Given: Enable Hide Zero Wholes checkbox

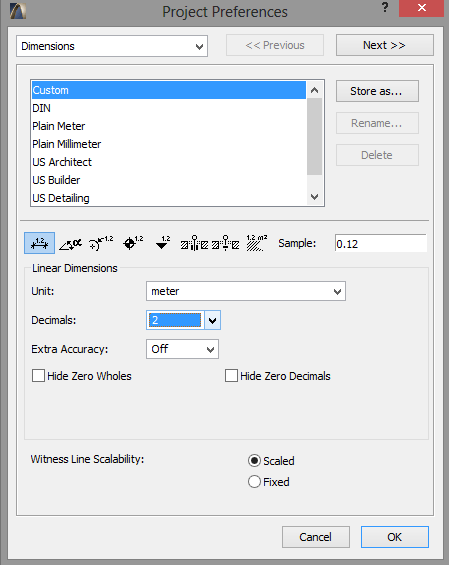Looking at the screenshot, I should point(38,375).
